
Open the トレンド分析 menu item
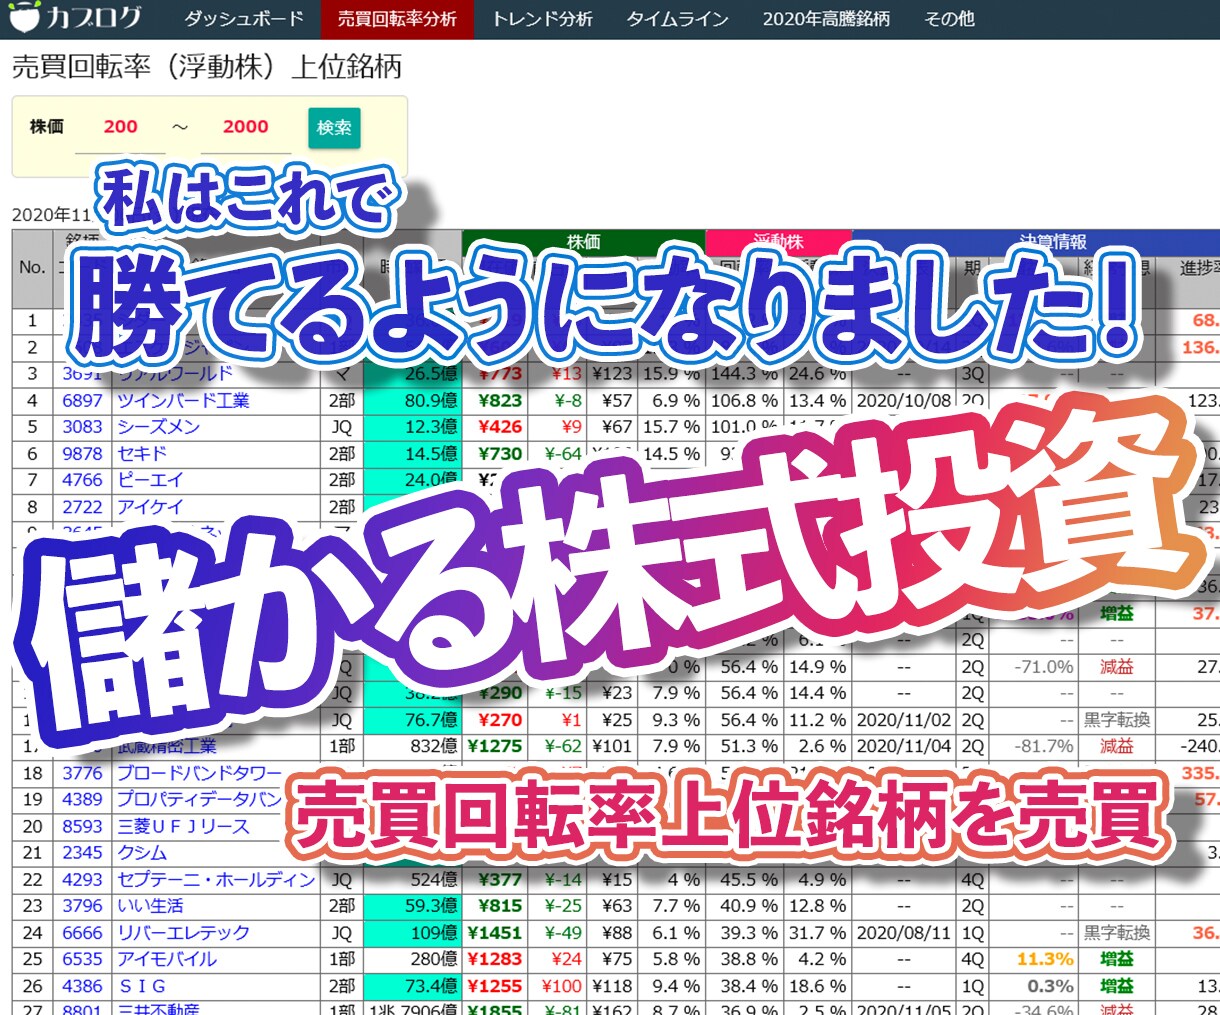(x=542, y=19)
